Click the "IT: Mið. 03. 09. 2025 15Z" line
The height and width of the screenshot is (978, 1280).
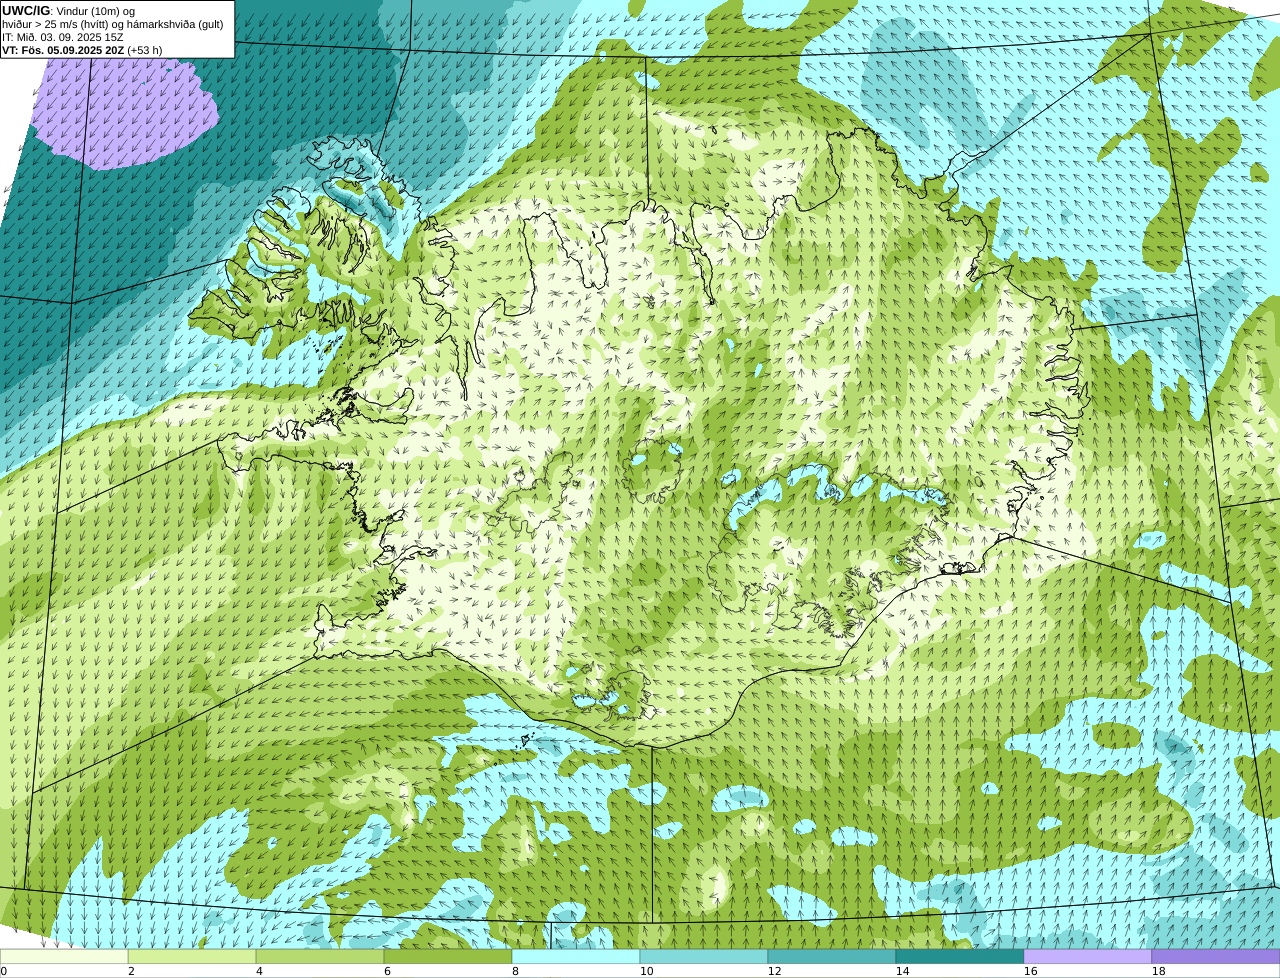click(x=63, y=37)
